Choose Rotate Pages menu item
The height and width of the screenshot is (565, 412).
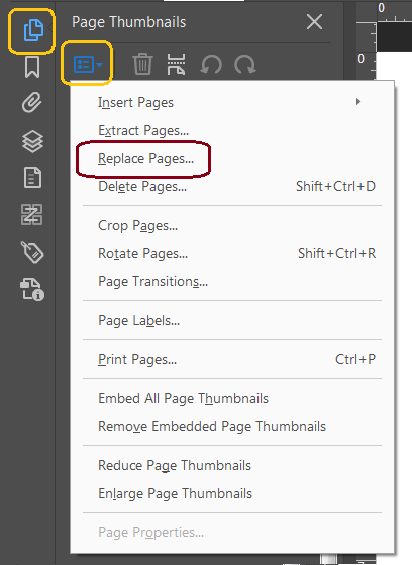pos(232,253)
